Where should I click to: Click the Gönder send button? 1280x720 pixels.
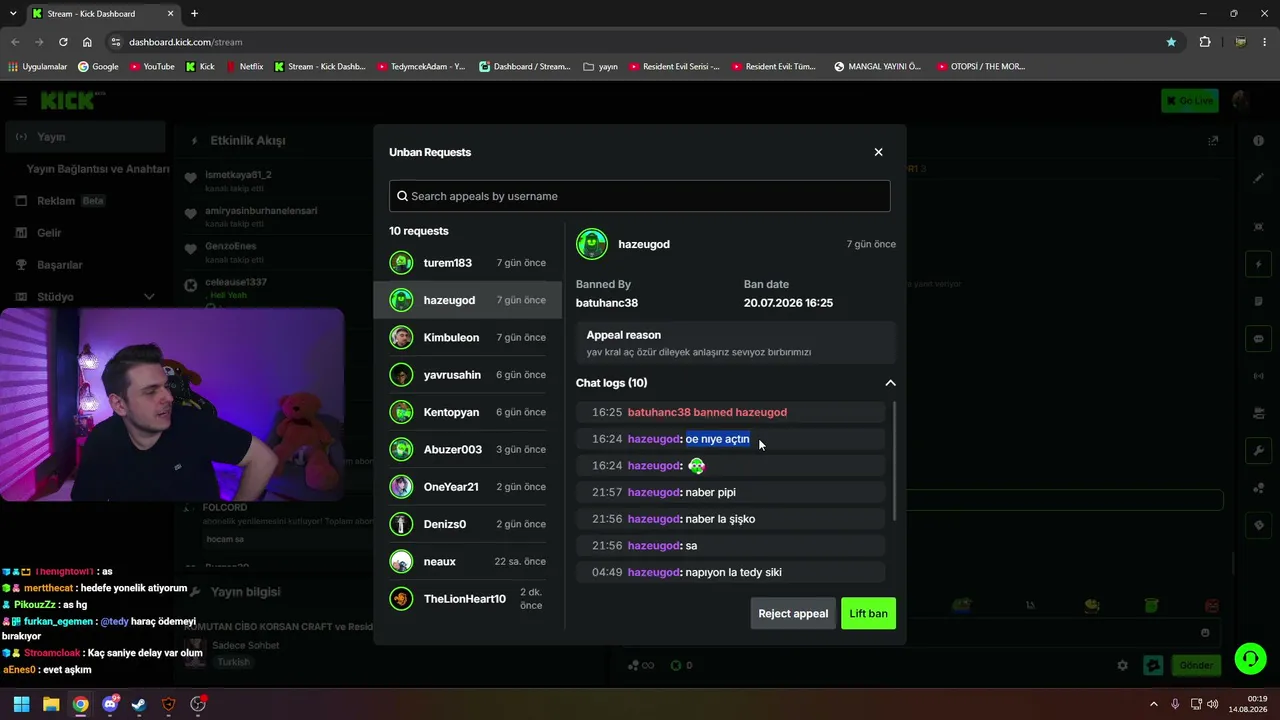1196,665
